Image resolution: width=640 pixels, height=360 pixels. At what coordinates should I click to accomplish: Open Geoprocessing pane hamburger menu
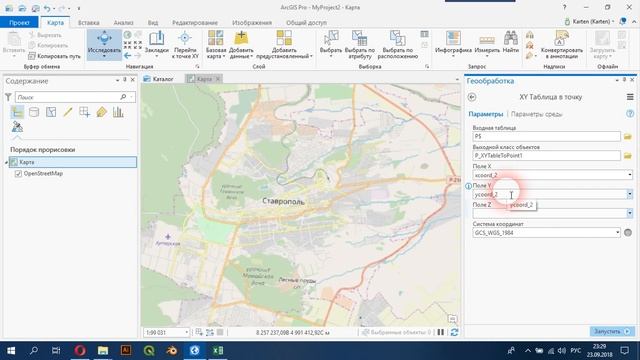pyautogui.click(x=630, y=97)
